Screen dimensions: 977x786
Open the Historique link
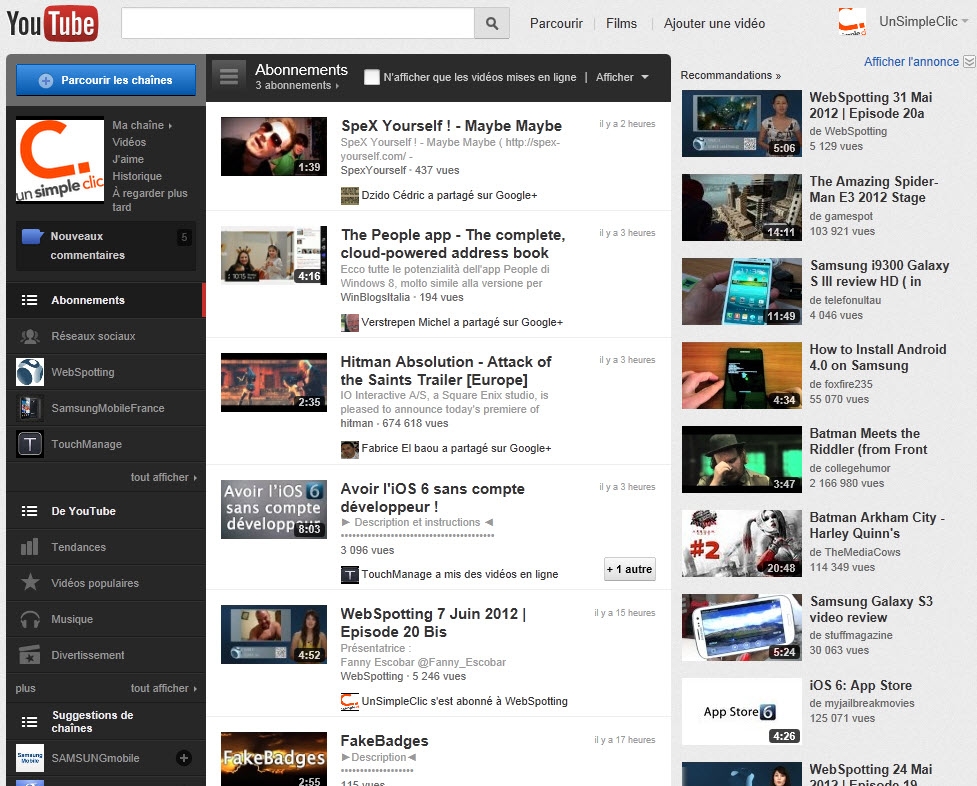pos(137,176)
